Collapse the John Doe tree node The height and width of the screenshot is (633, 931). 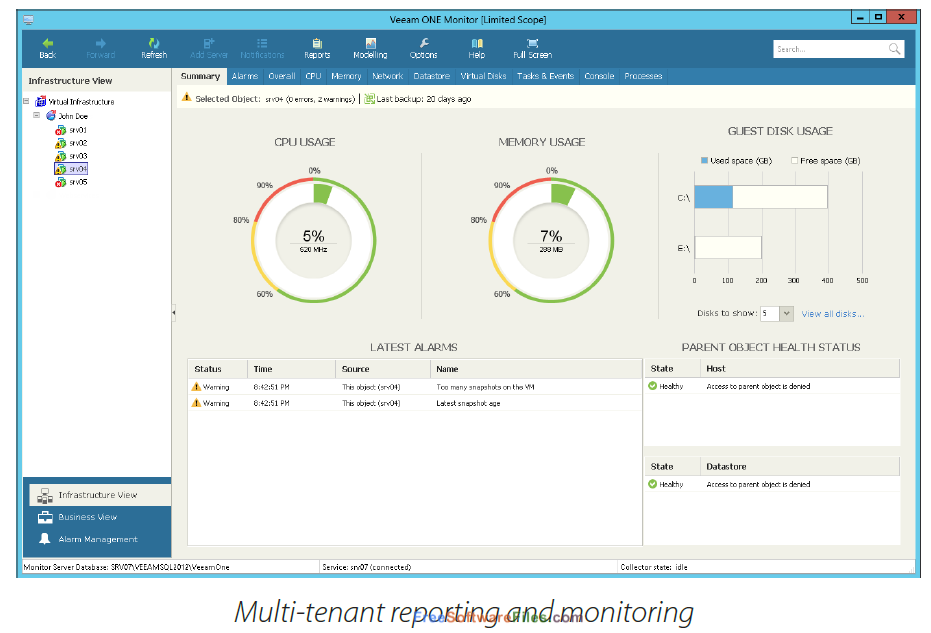tap(37, 115)
